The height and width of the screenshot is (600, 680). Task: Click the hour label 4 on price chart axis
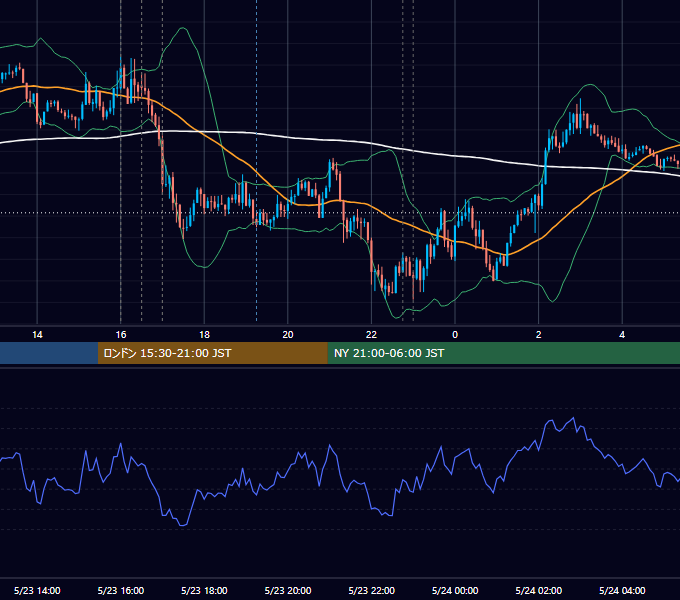pos(622,335)
